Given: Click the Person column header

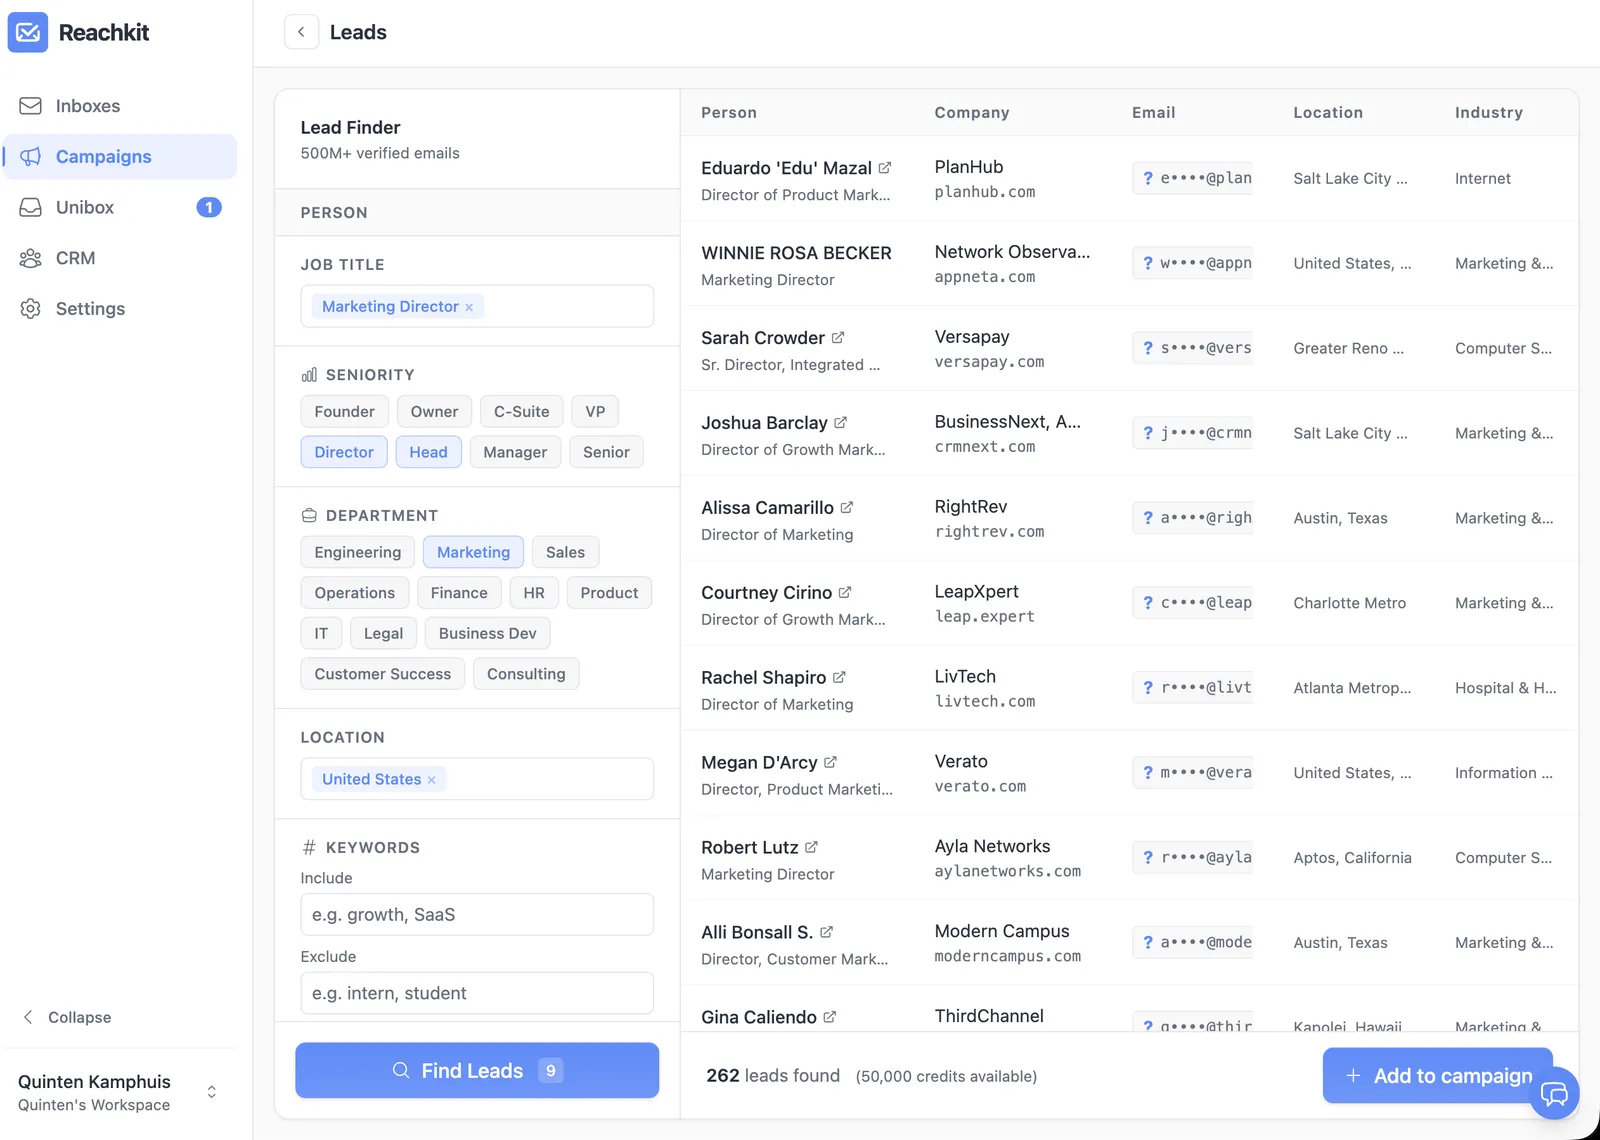Looking at the screenshot, I should [729, 113].
